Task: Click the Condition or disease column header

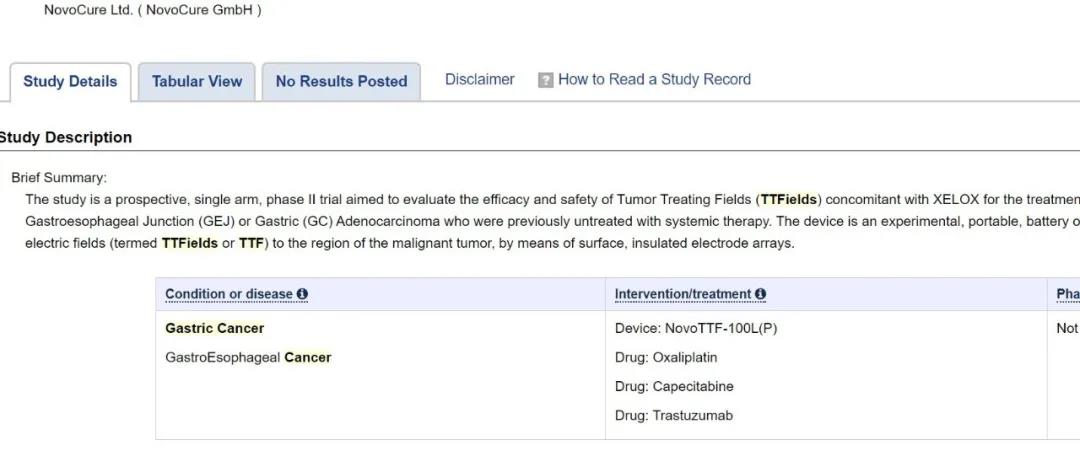Action: (x=229, y=294)
